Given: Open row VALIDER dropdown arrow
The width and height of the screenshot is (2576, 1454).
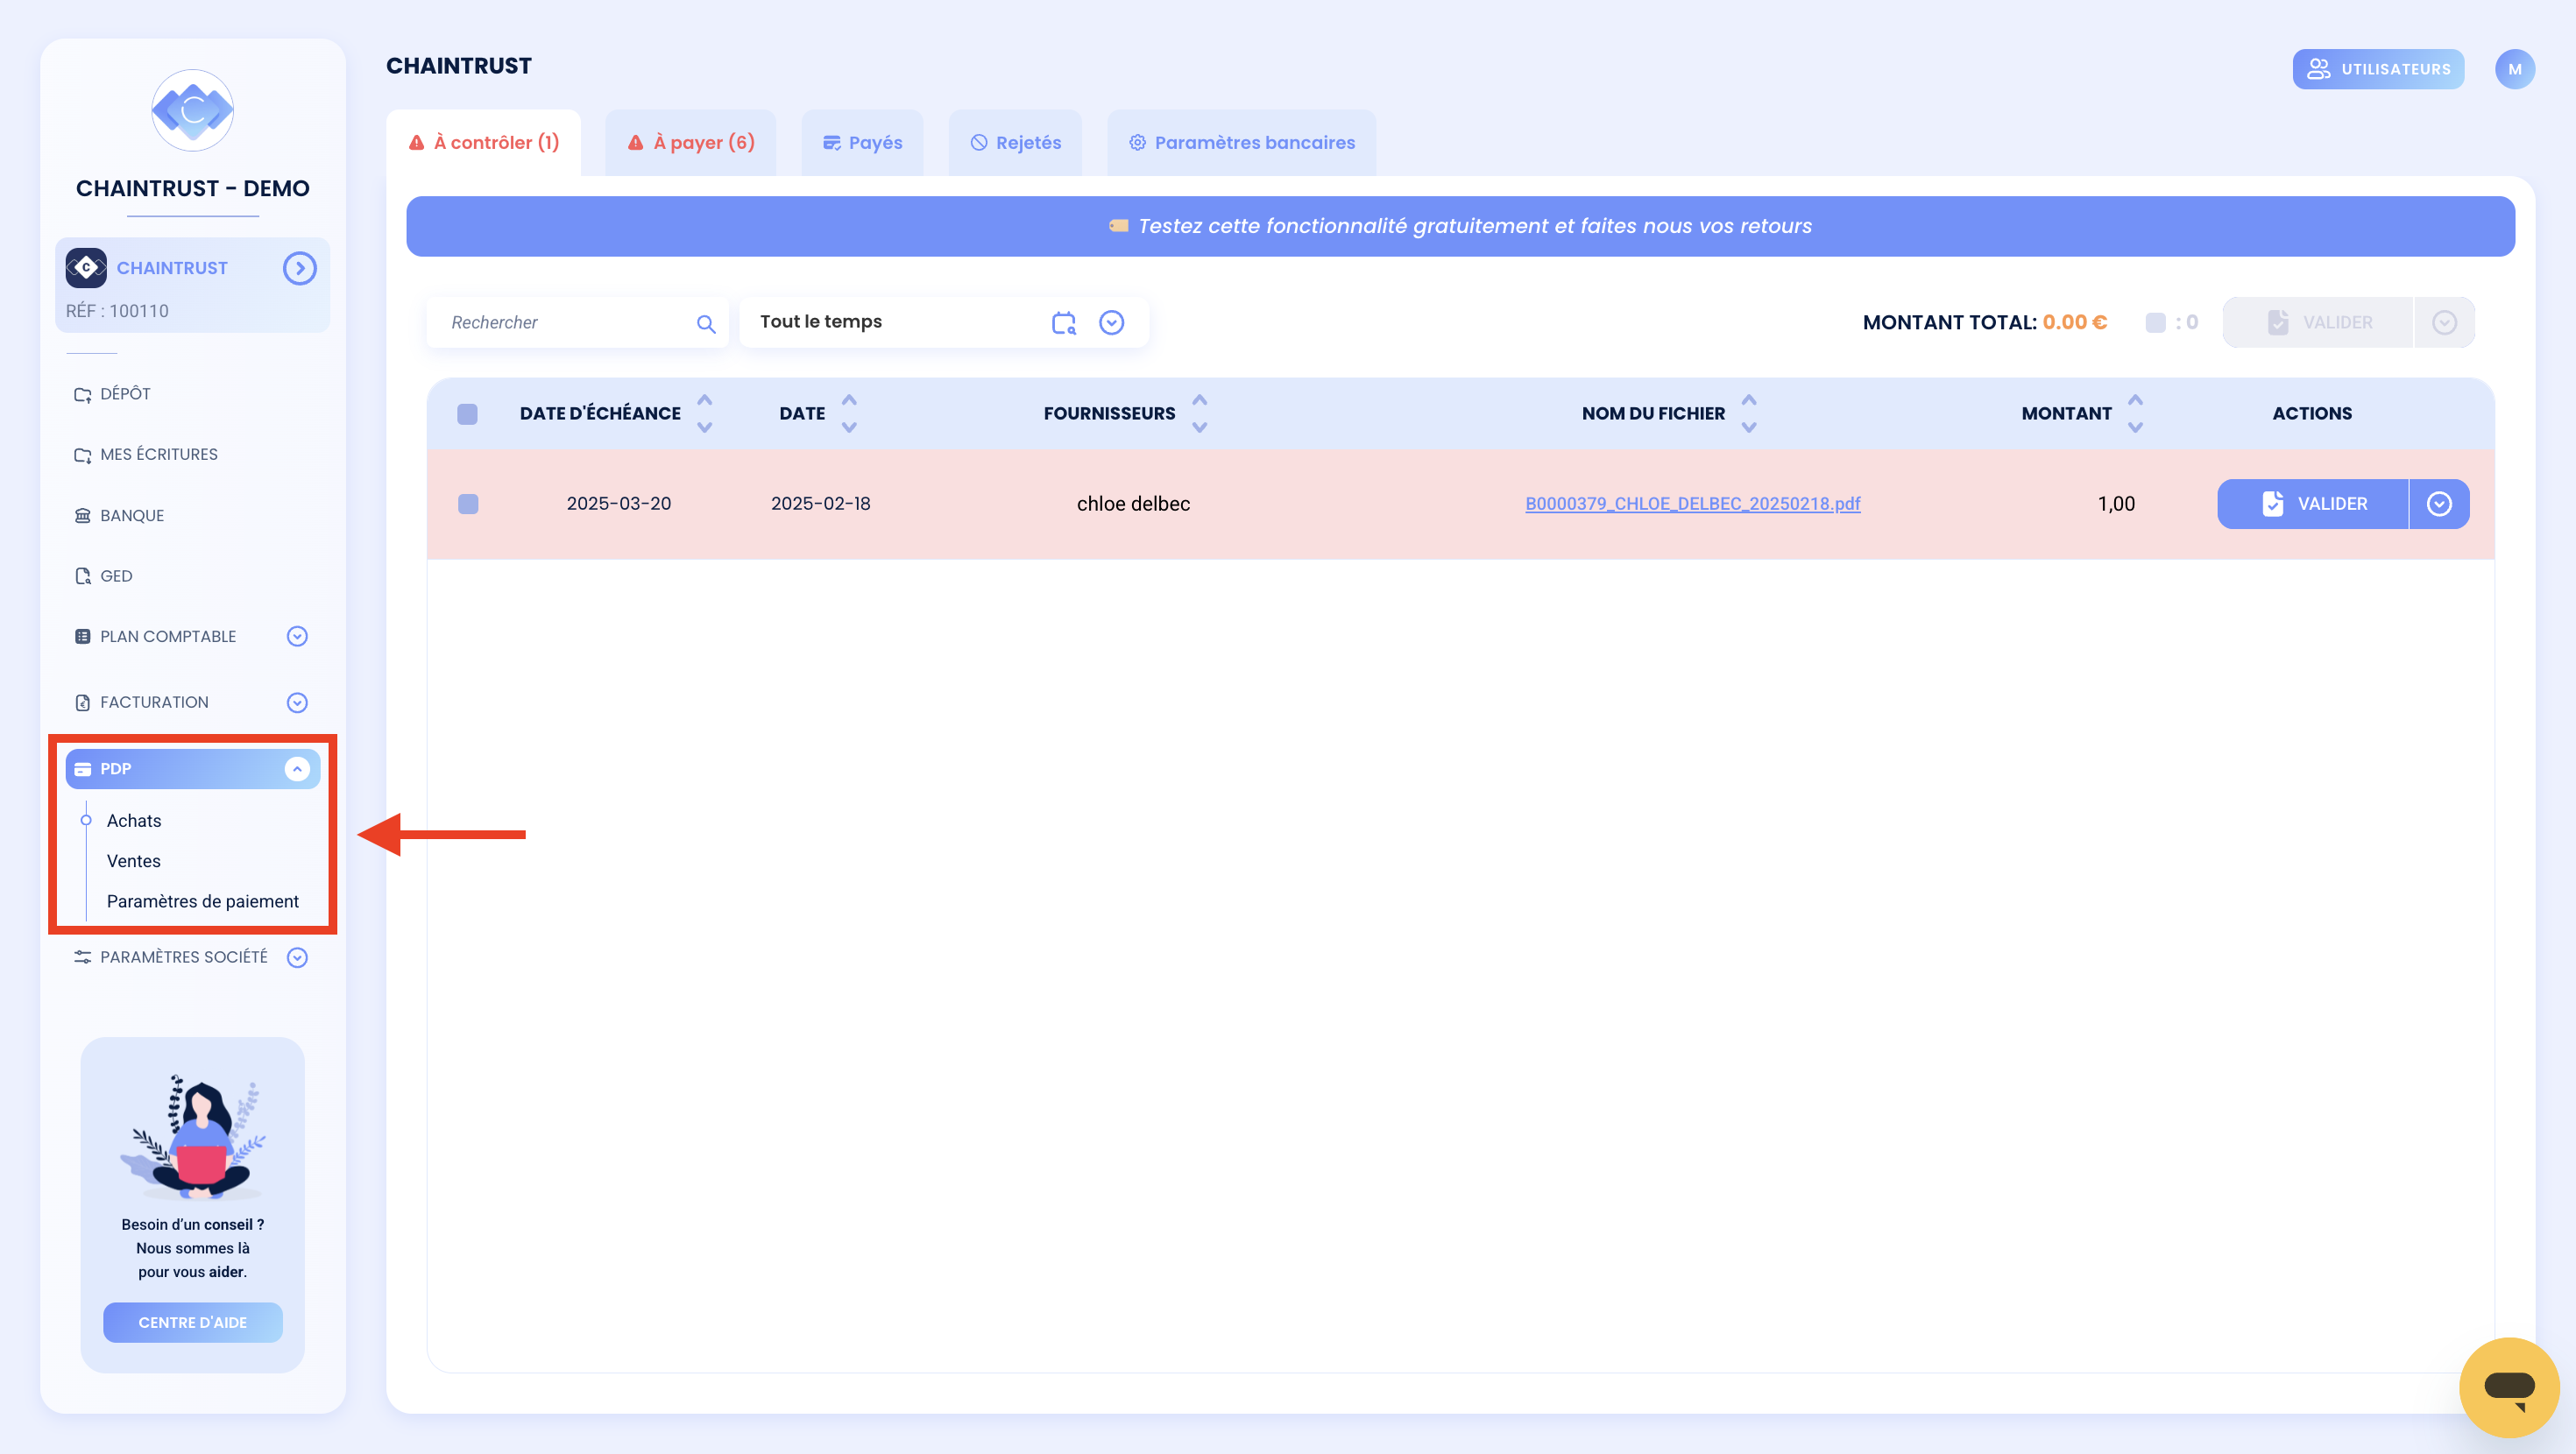Looking at the screenshot, I should tap(2439, 504).
